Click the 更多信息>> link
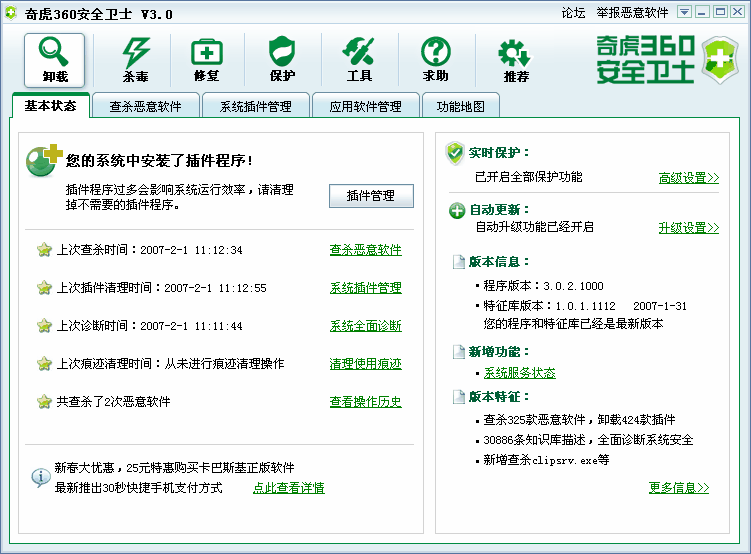The height and width of the screenshot is (554, 751). (679, 487)
